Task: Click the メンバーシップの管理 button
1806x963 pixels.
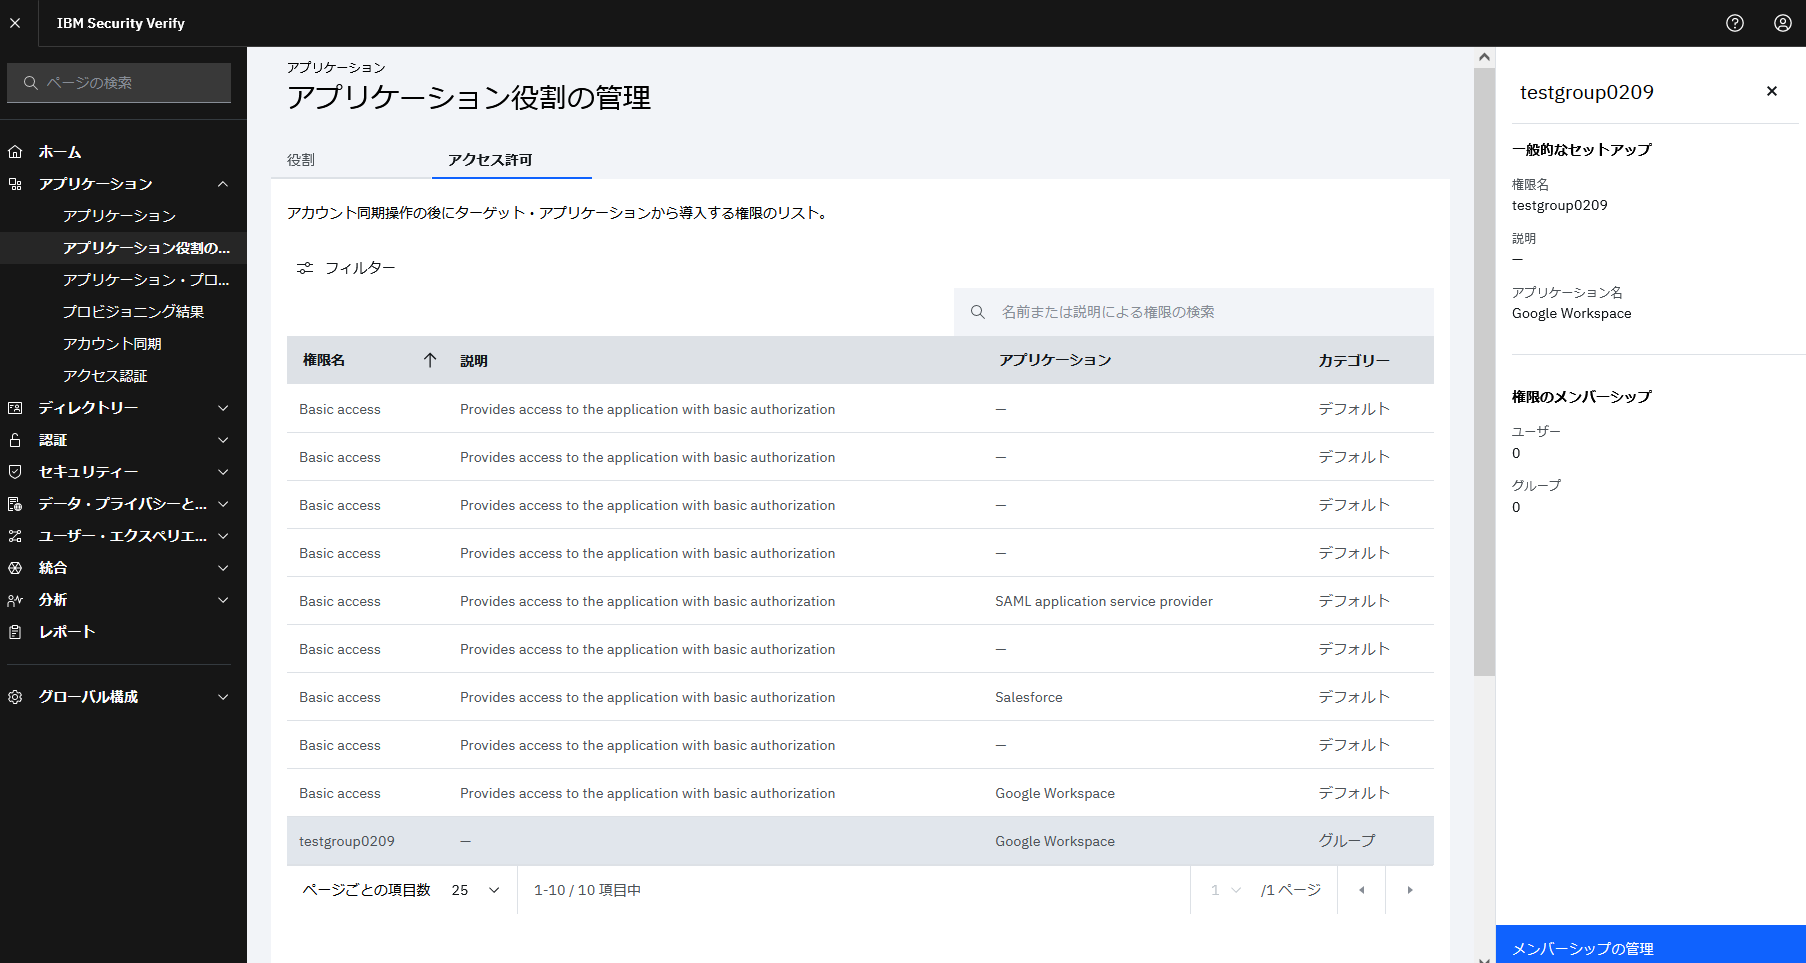Action: 1651,944
